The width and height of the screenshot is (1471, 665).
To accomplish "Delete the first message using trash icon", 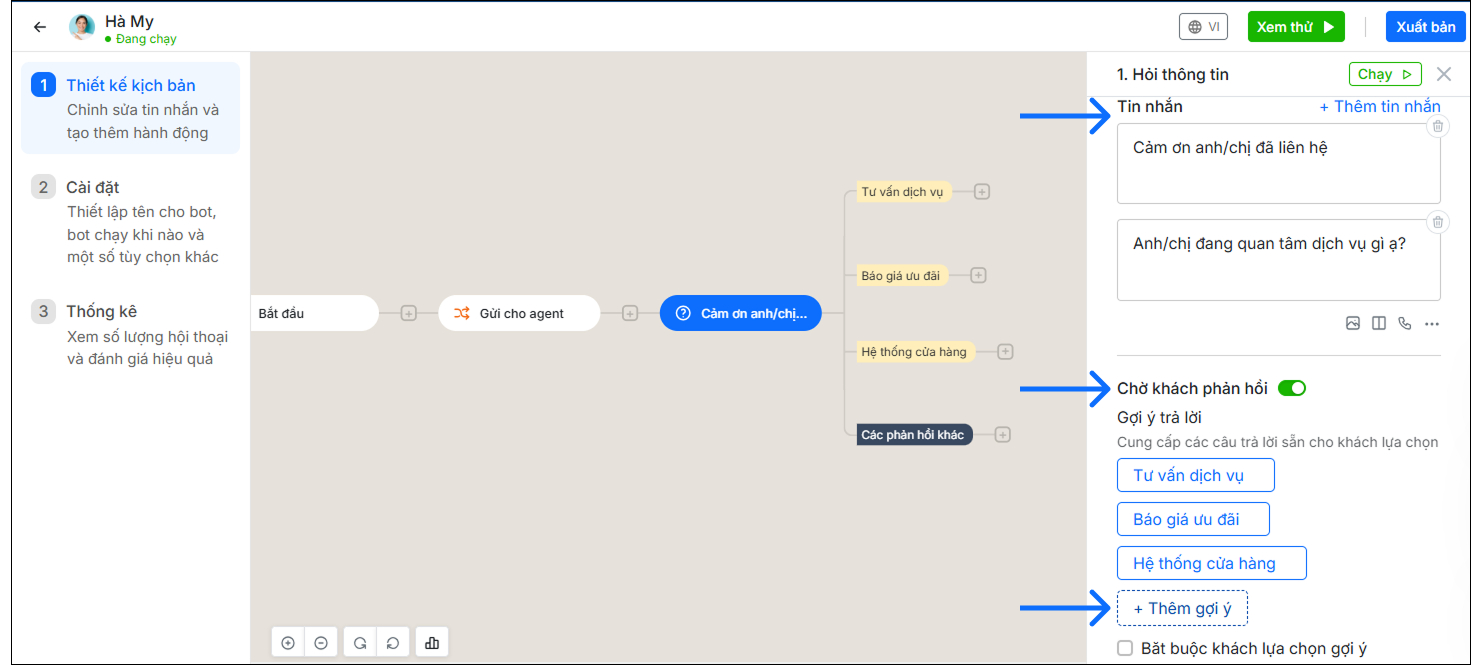I will (x=1437, y=126).
